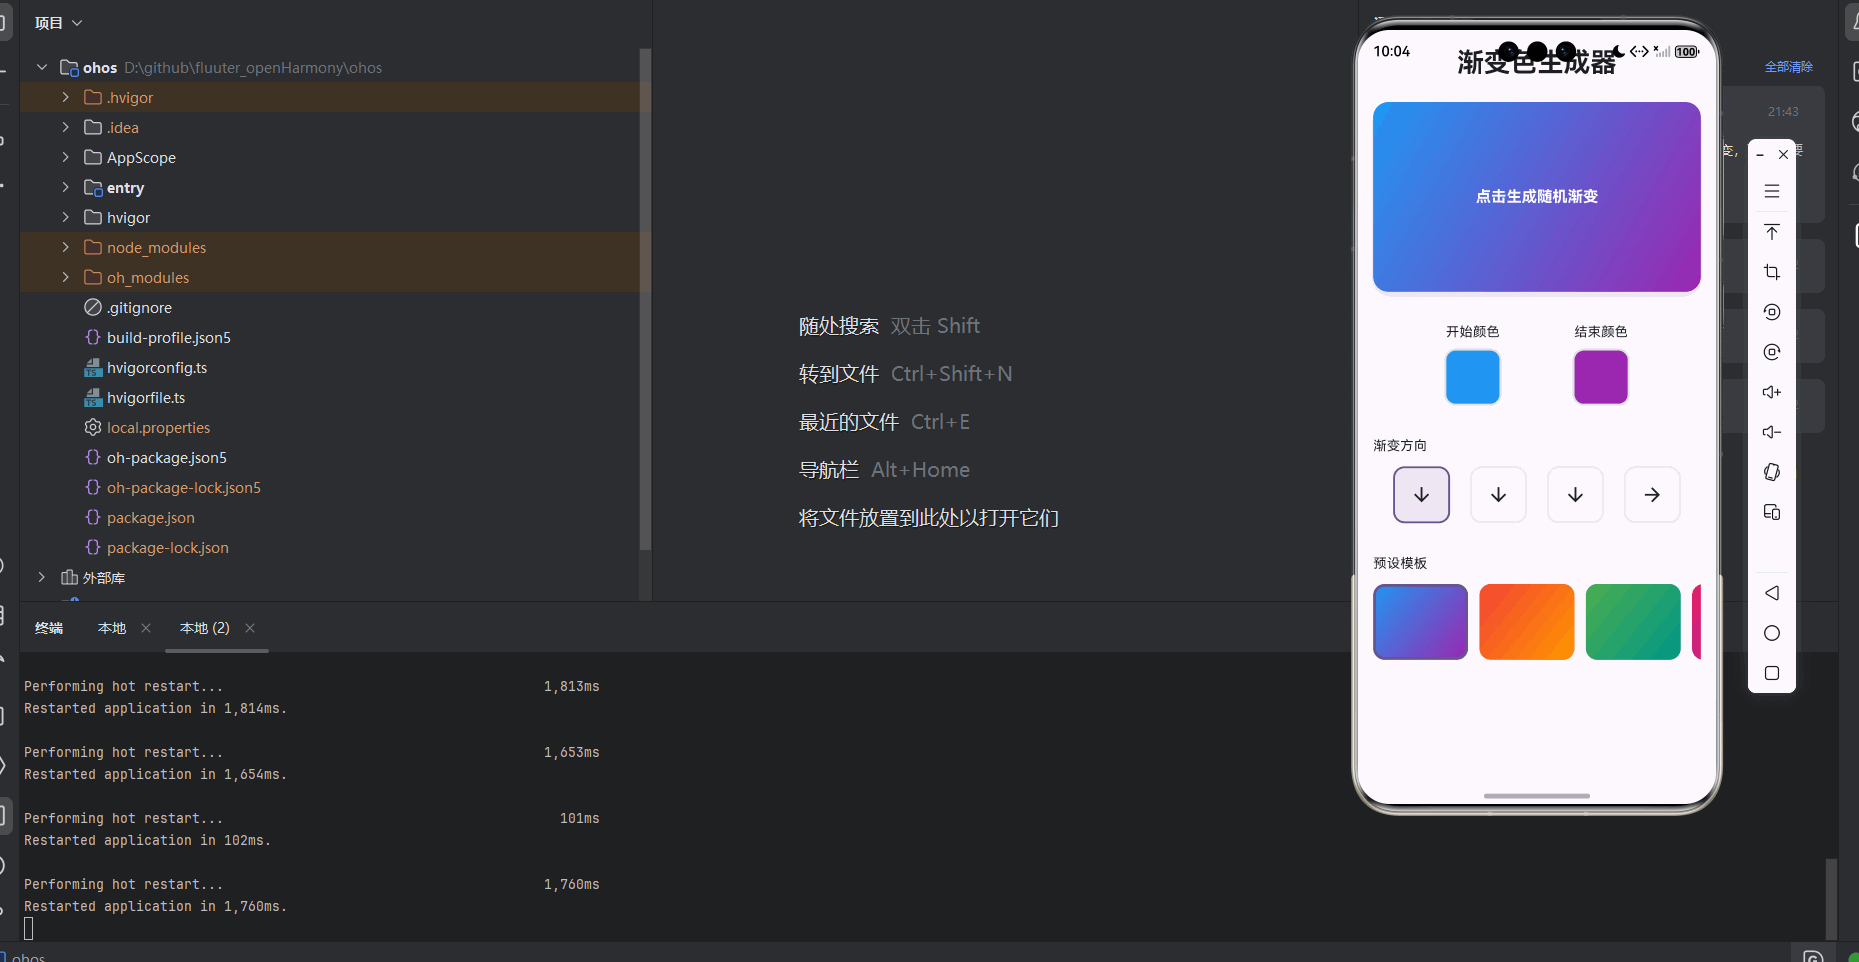Screen dimensions: 1859x962
Task: Tap the emulator Home circle button
Action: pyautogui.click(x=1772, y=633)
